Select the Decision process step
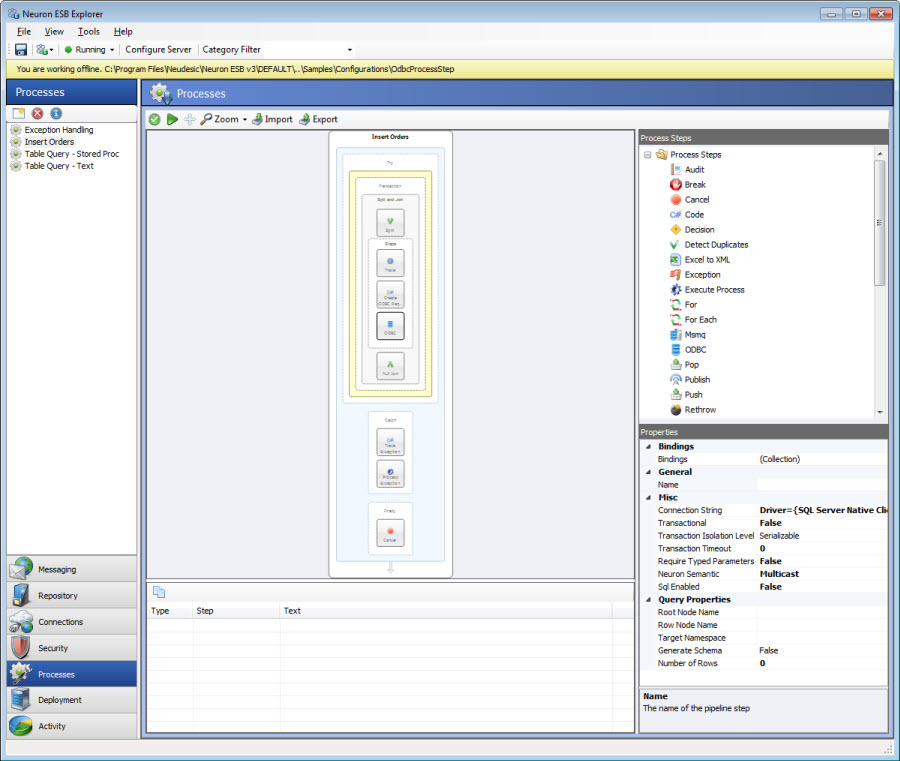Screen dimensions: 900x761 (x=692, y=230)
